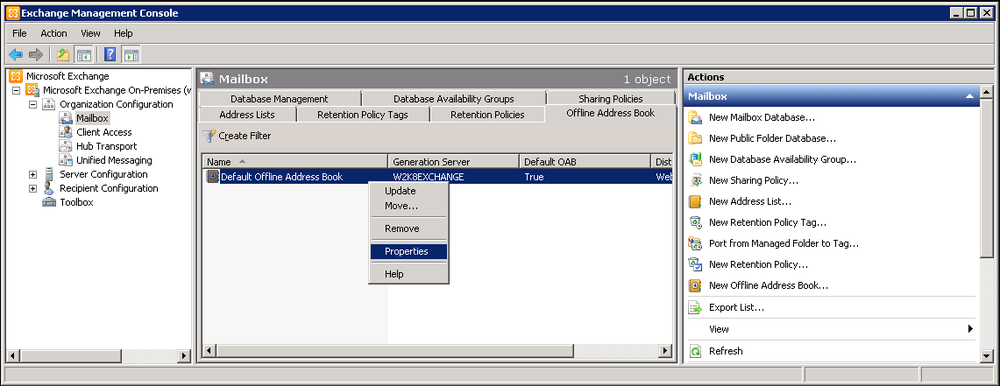The width and height of the screenshot is (1000, 386).
Task: Click the New Database Availability Group icon
Action: (x=696, y=160)
